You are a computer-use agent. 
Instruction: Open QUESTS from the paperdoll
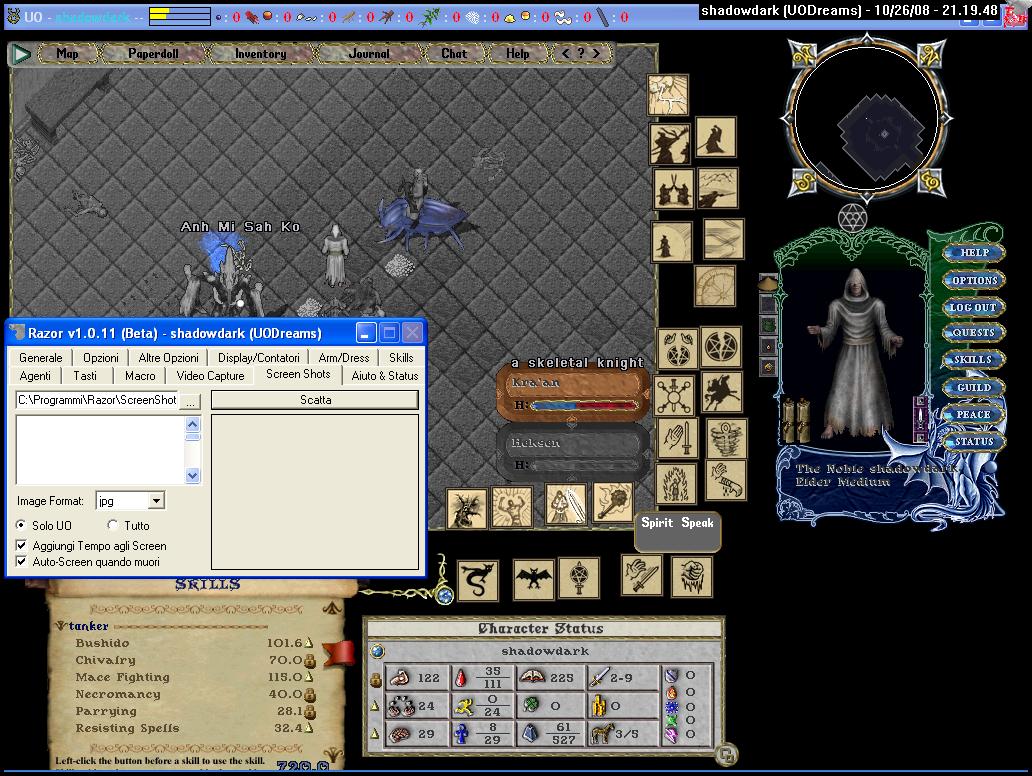pos(973,333)
